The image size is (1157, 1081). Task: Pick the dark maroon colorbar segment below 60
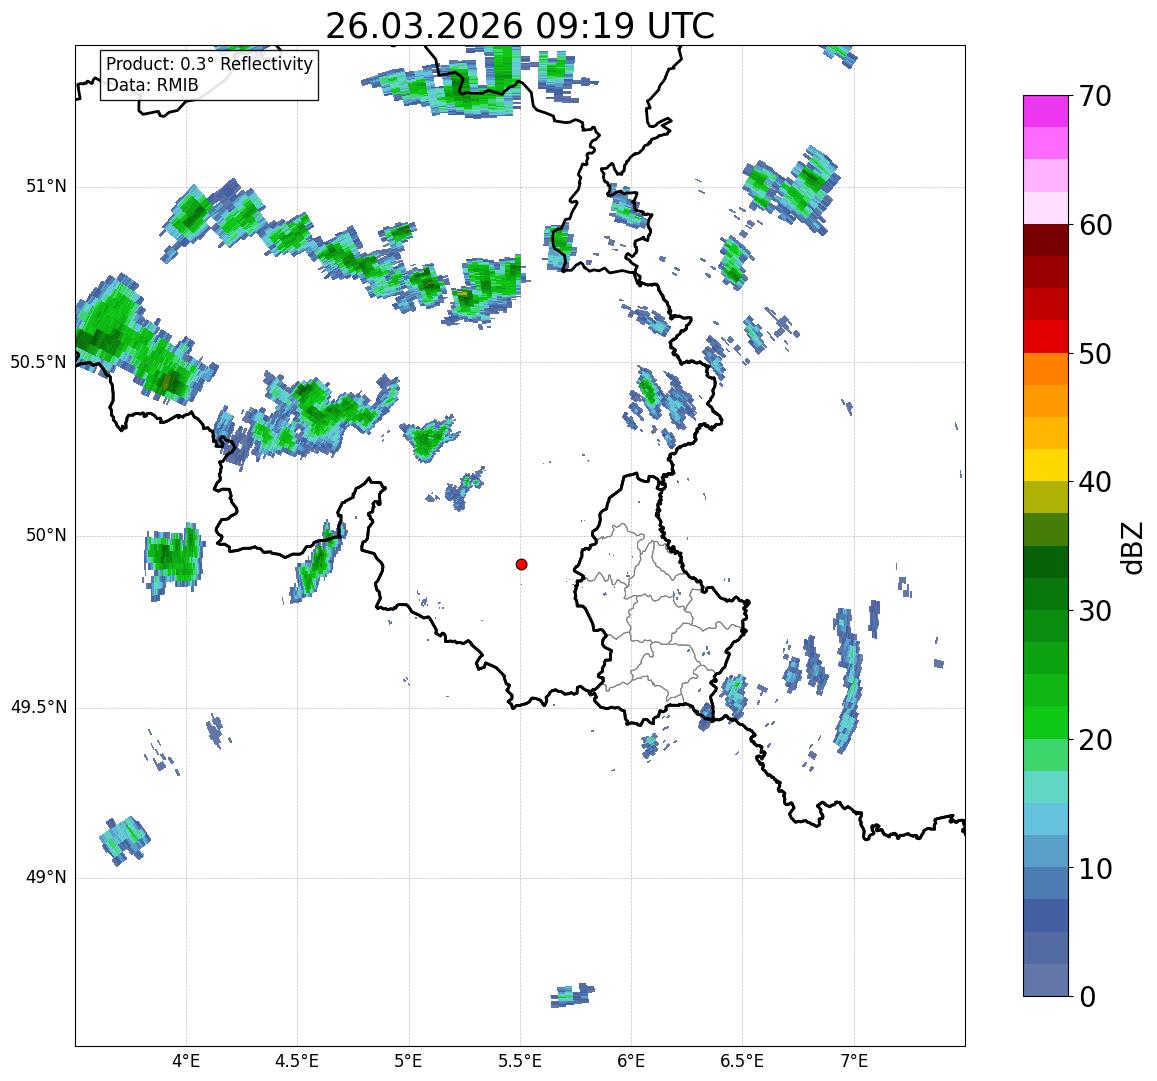(x=1046, y=240)
